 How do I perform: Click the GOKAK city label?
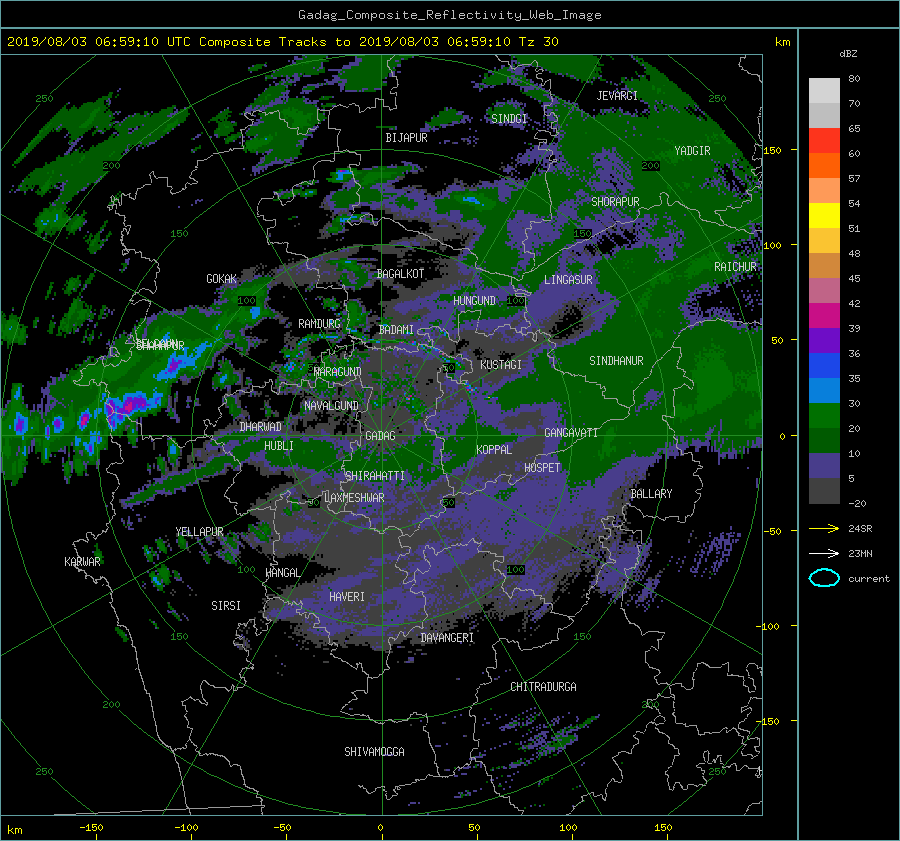coord(222,279)
